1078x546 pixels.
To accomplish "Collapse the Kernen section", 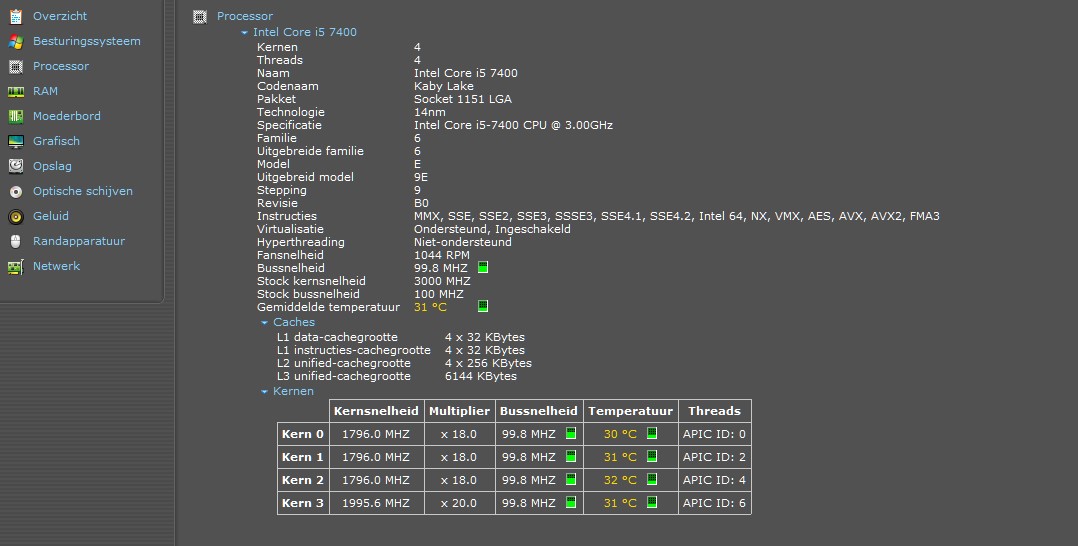I will [264, 392].
